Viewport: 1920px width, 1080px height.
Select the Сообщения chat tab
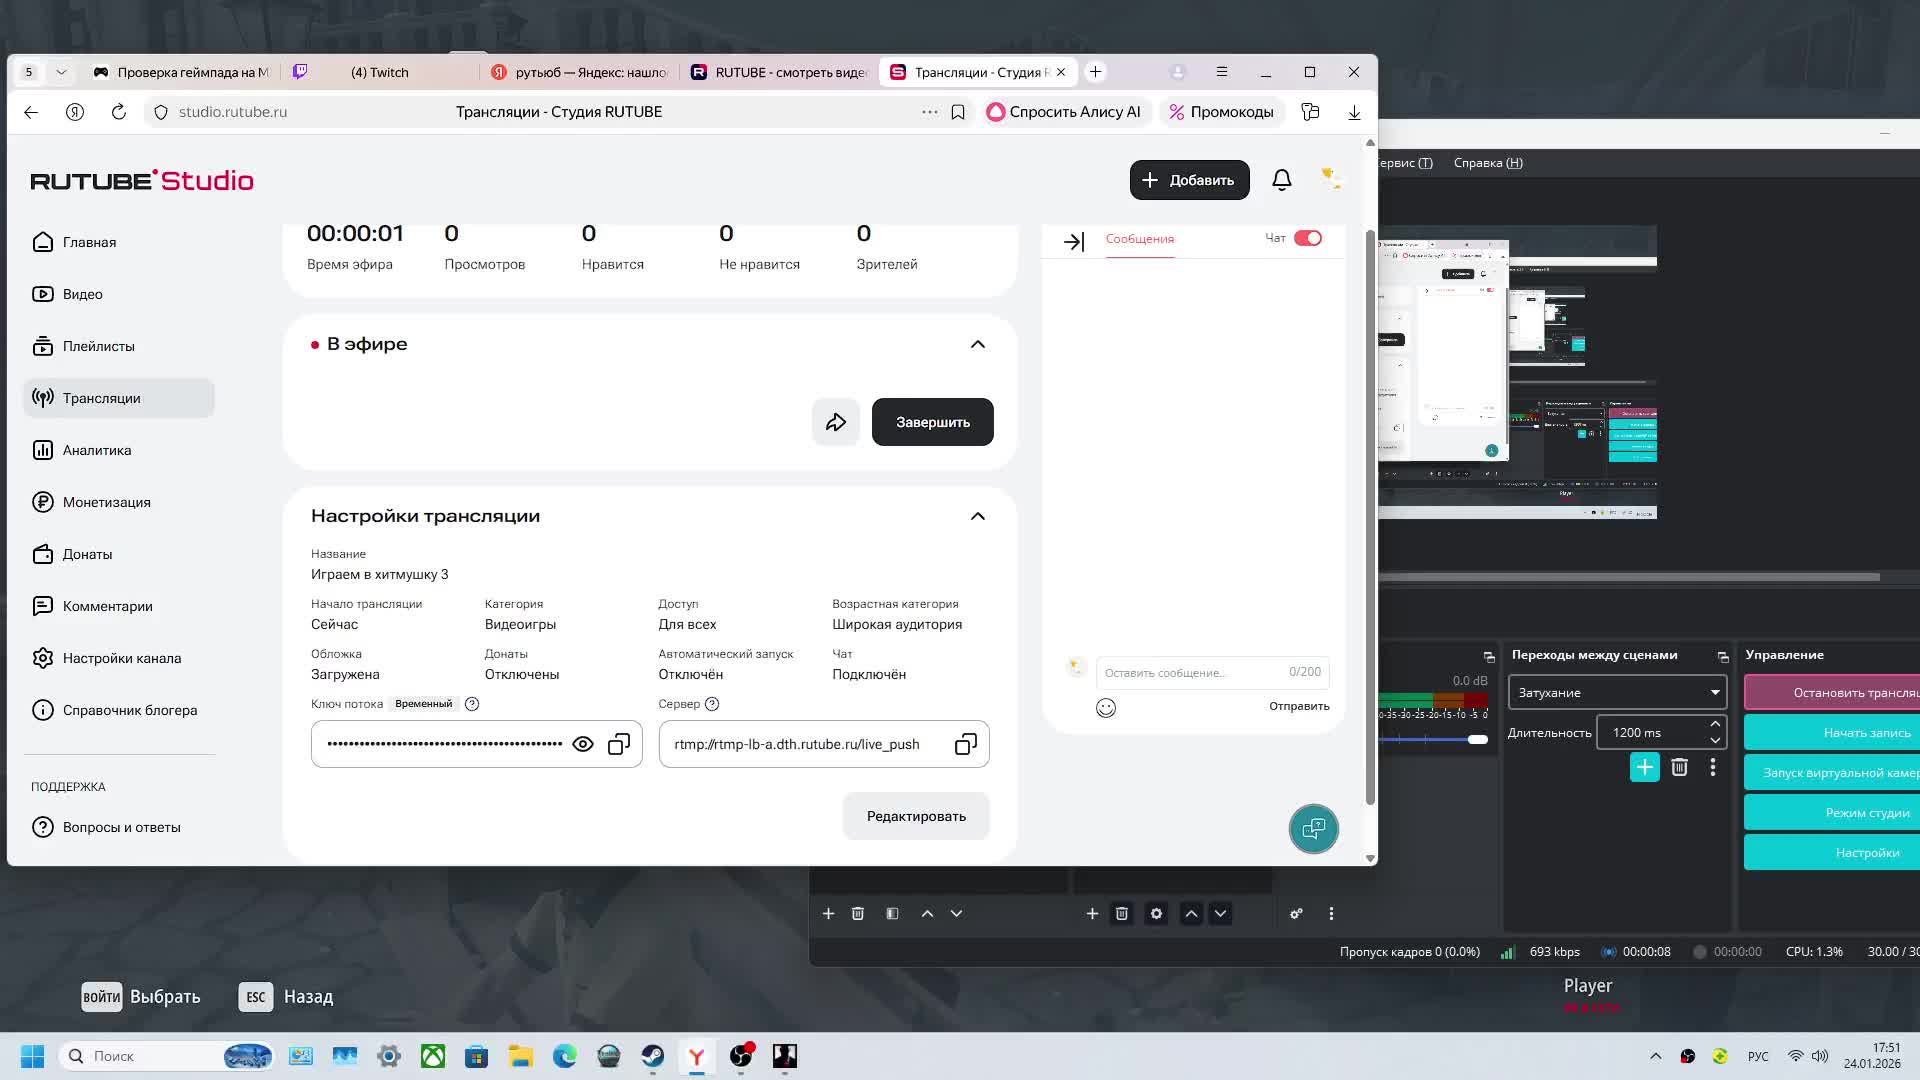pyautogui.click(x=1139, y=239)
